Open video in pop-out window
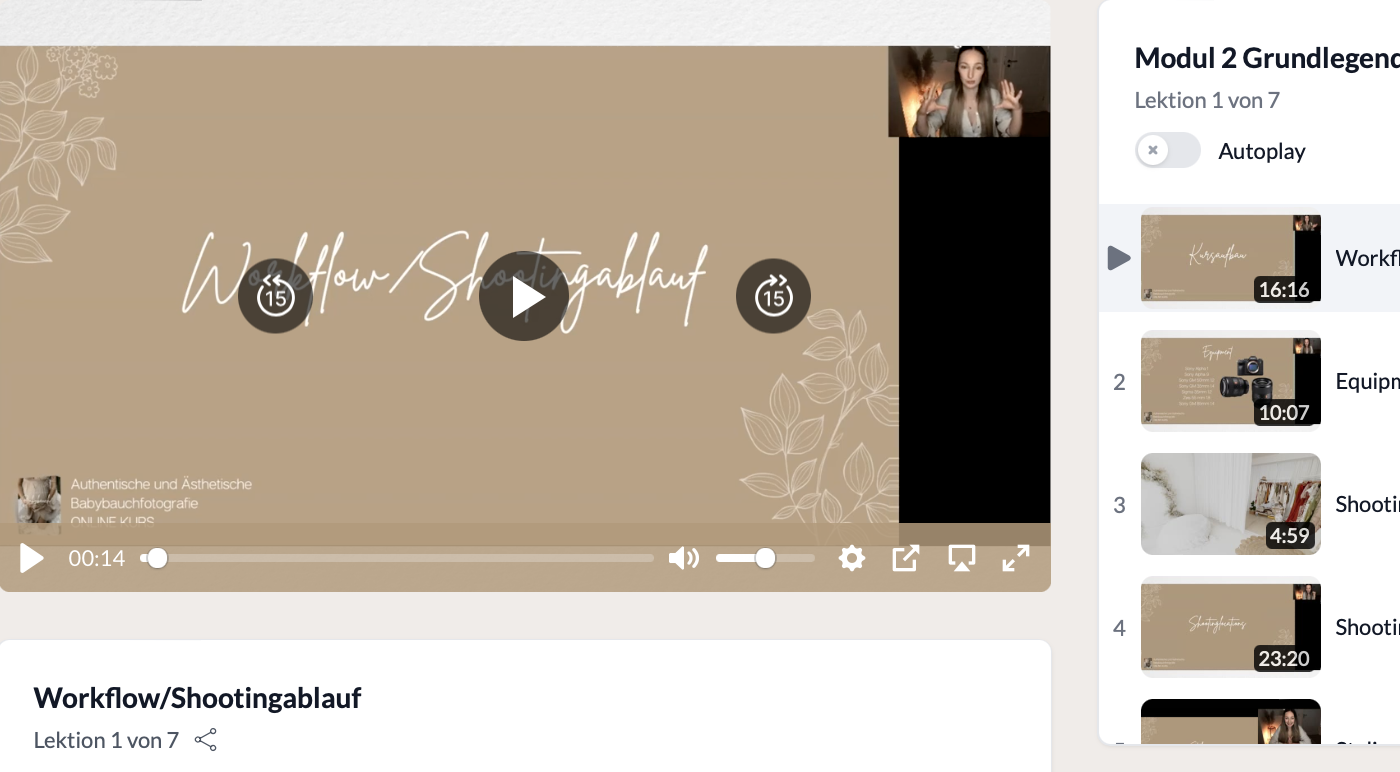The image size is (1400, 772). click(905, 558)
